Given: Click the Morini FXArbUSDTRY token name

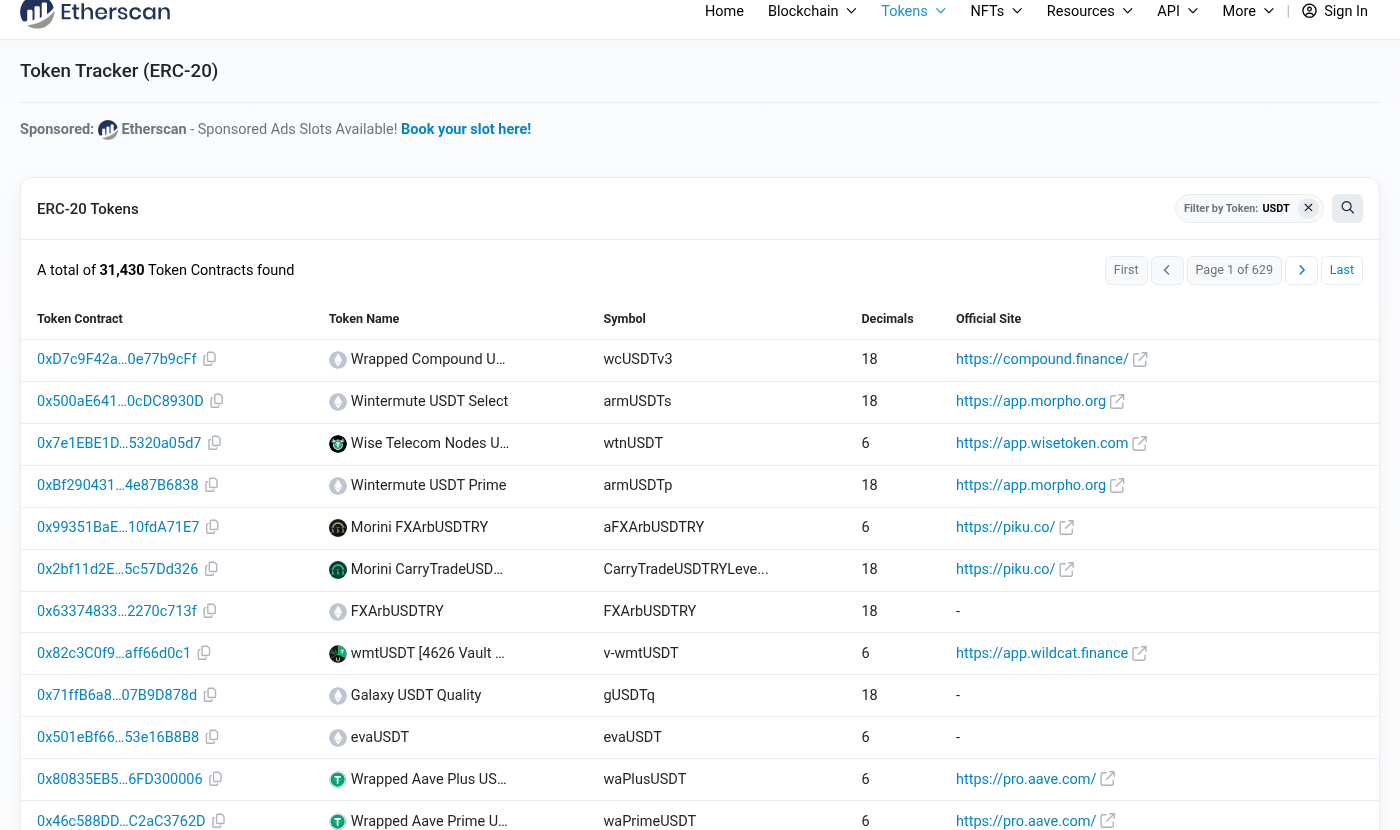Looking at the screenshot, I should pos(419,527).
